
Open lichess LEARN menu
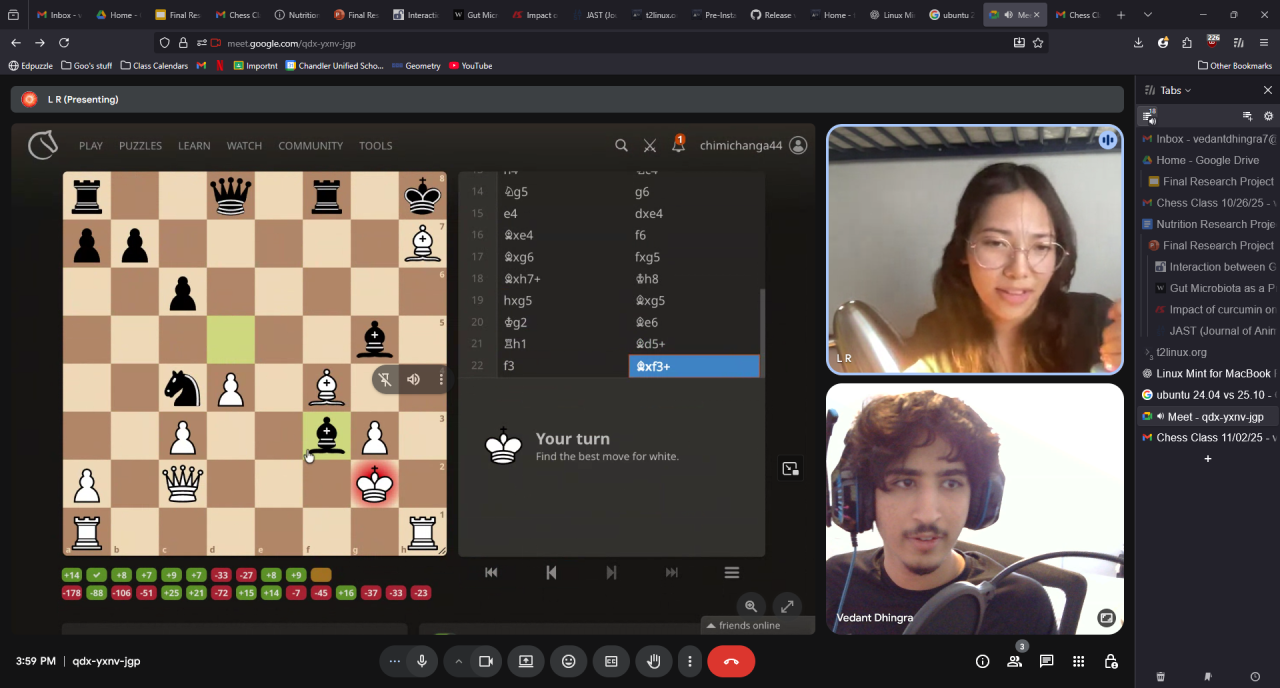(x=194, y=145)
